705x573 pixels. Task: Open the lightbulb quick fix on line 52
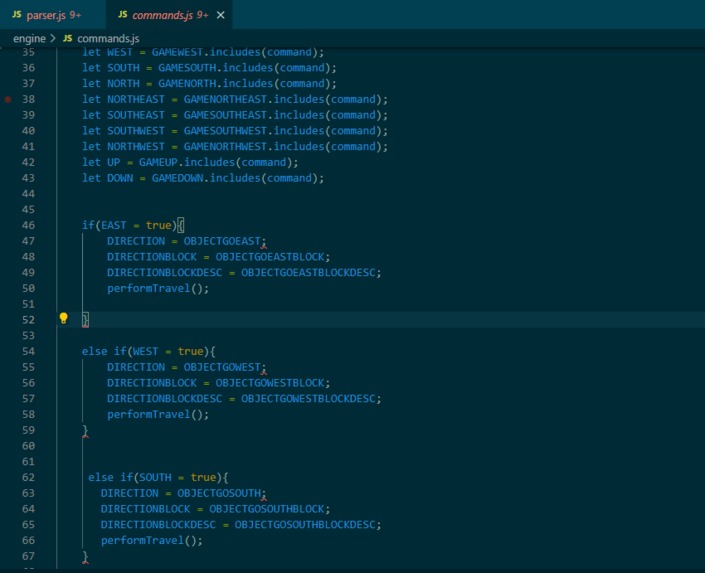63,318
